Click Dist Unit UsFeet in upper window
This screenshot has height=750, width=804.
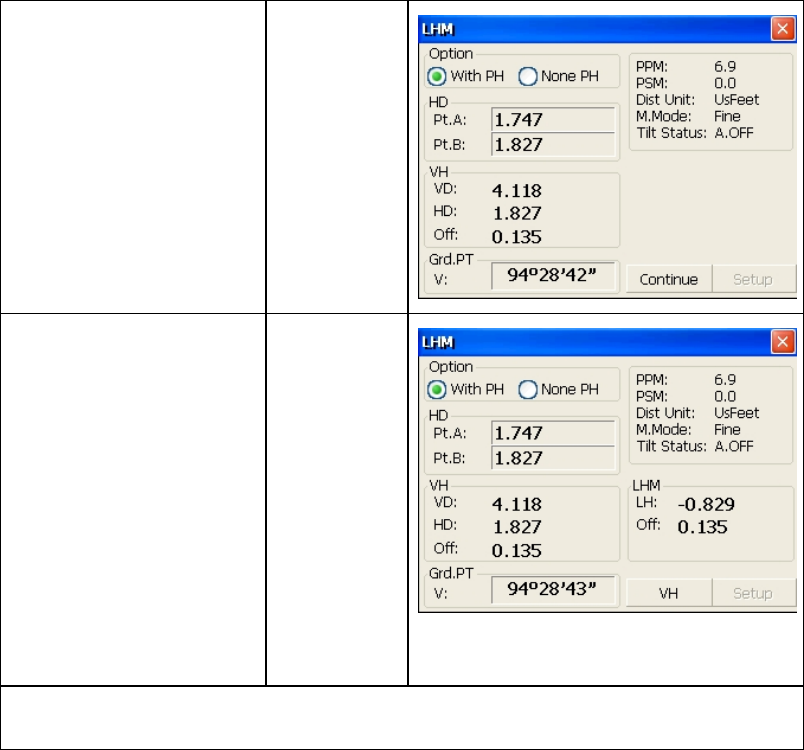point(736,99)
